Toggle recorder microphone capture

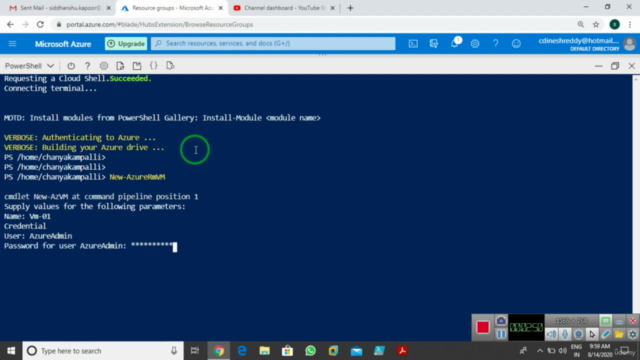pyautogui.click(x=565, y=334)
